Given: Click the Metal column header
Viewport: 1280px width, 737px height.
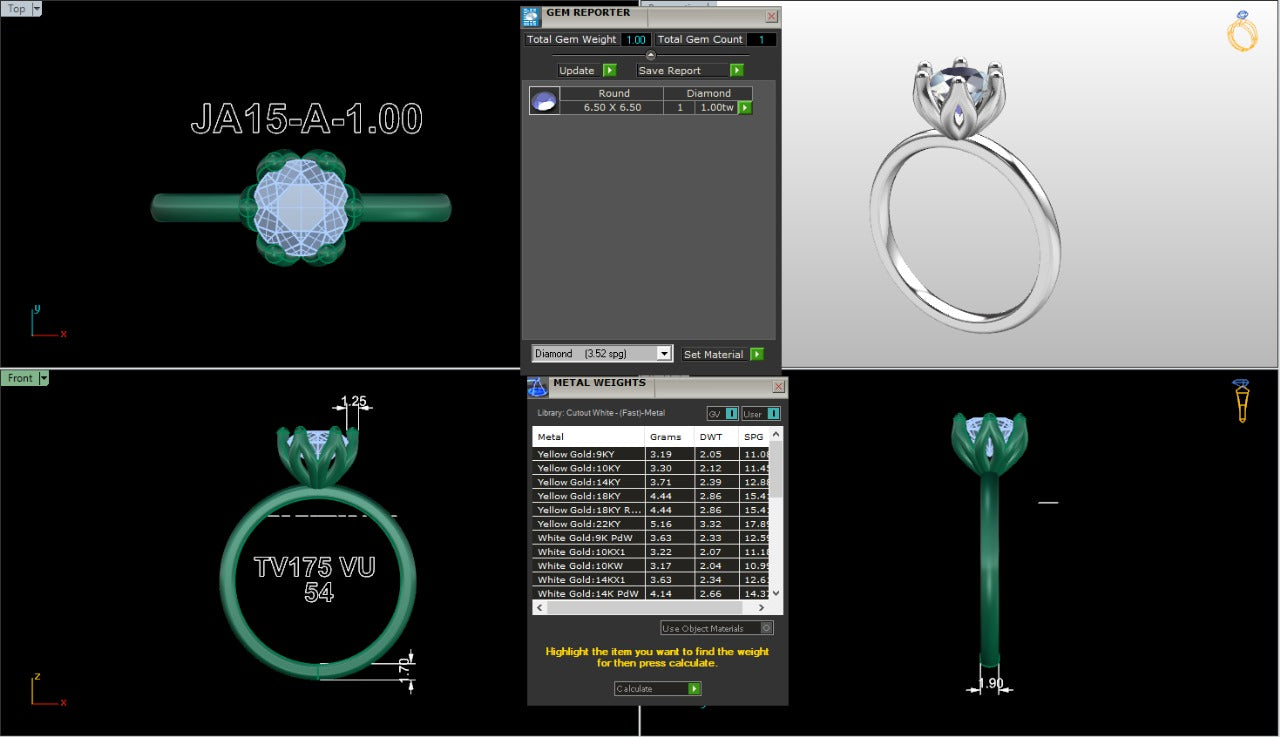Looking at the screenshot, I should tap(588, 437).
